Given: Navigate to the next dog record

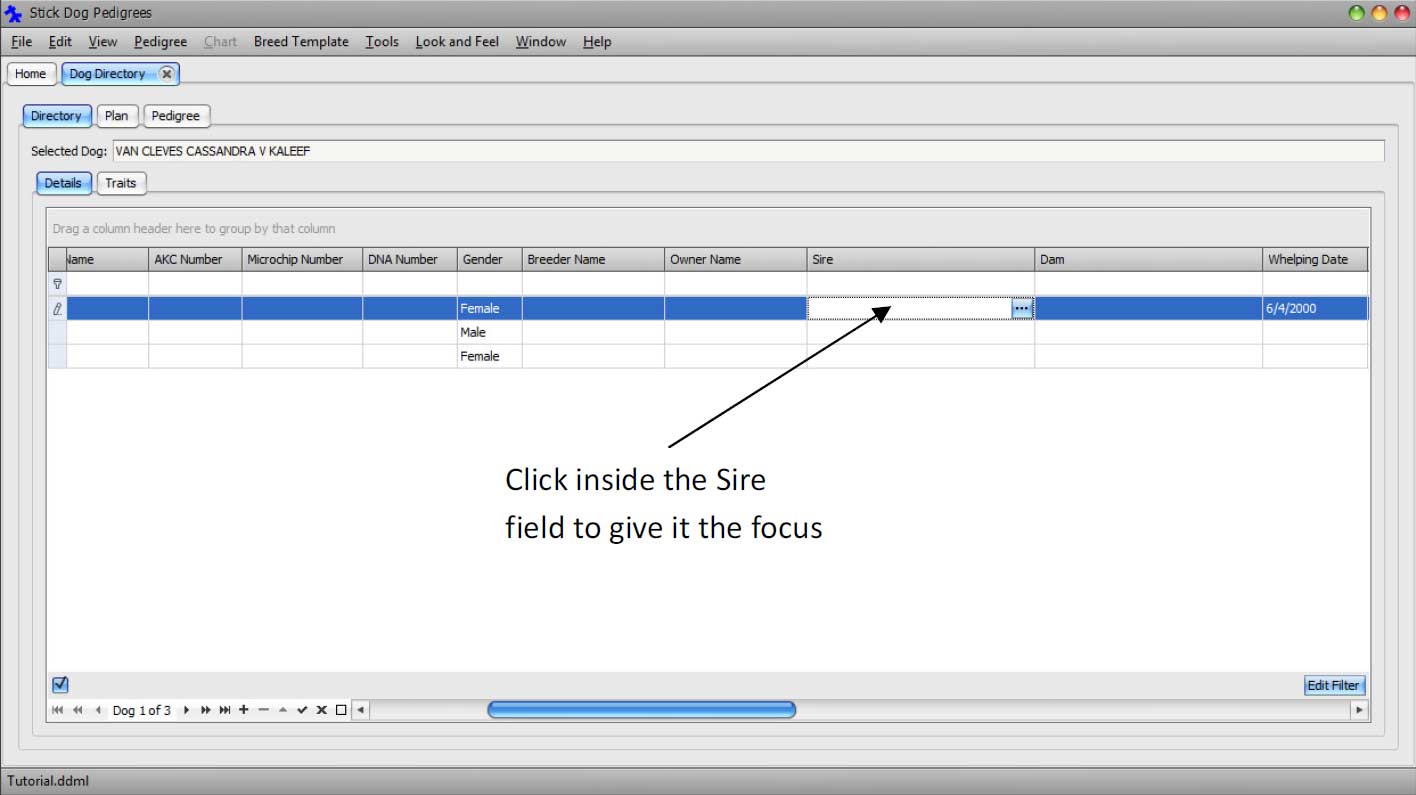Looking at the screenshot, I should tap(187, 709).
